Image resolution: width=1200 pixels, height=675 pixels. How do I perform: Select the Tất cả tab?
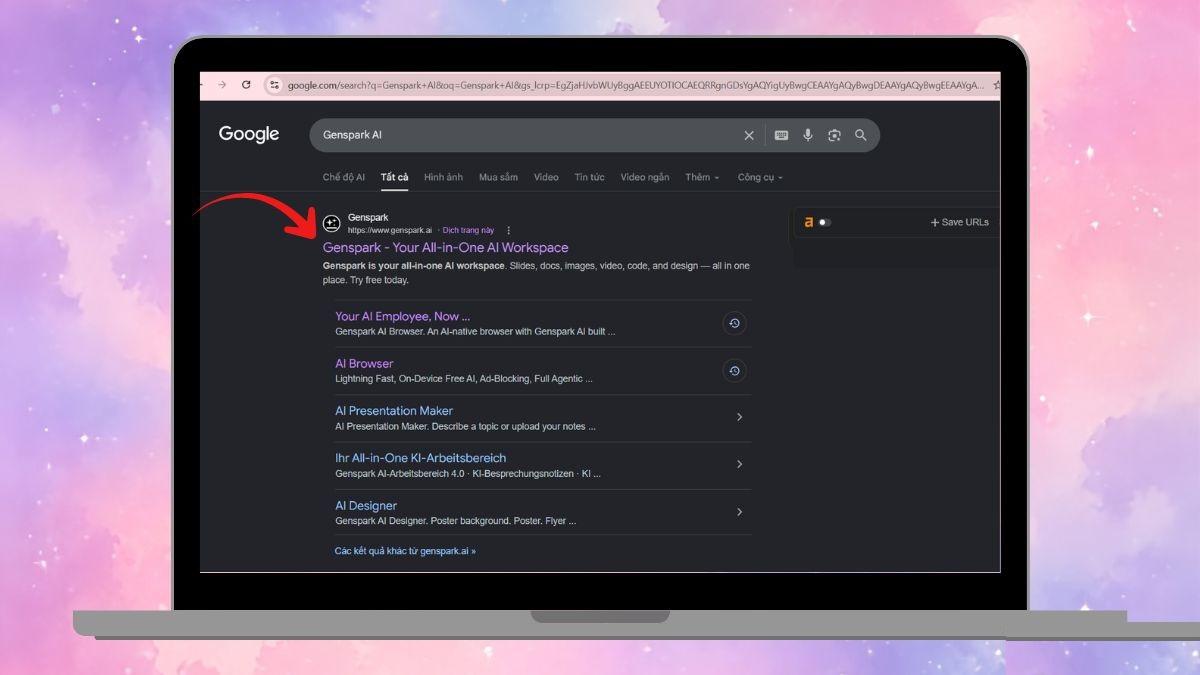pyautogui.click(x=395, y=177)
